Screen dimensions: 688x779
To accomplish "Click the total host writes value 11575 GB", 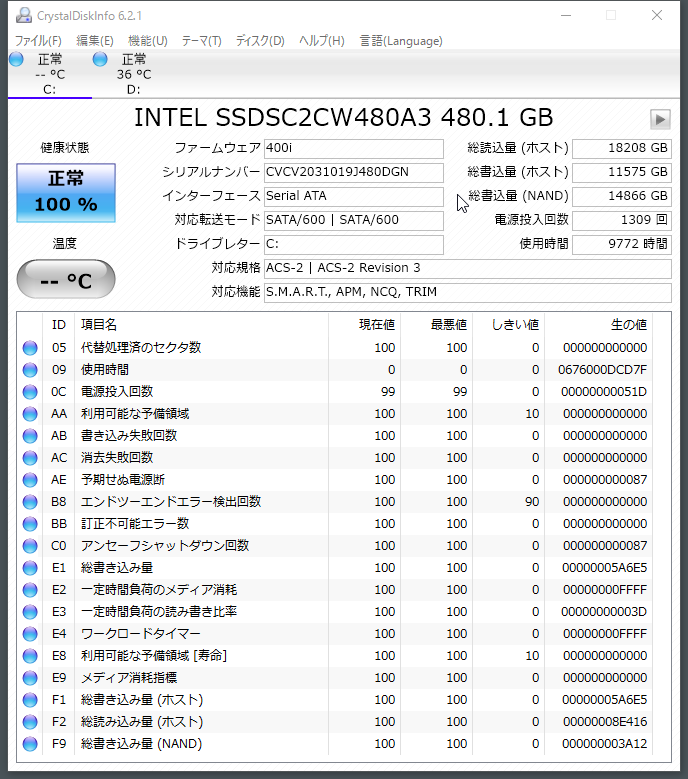I will [621, 172].
